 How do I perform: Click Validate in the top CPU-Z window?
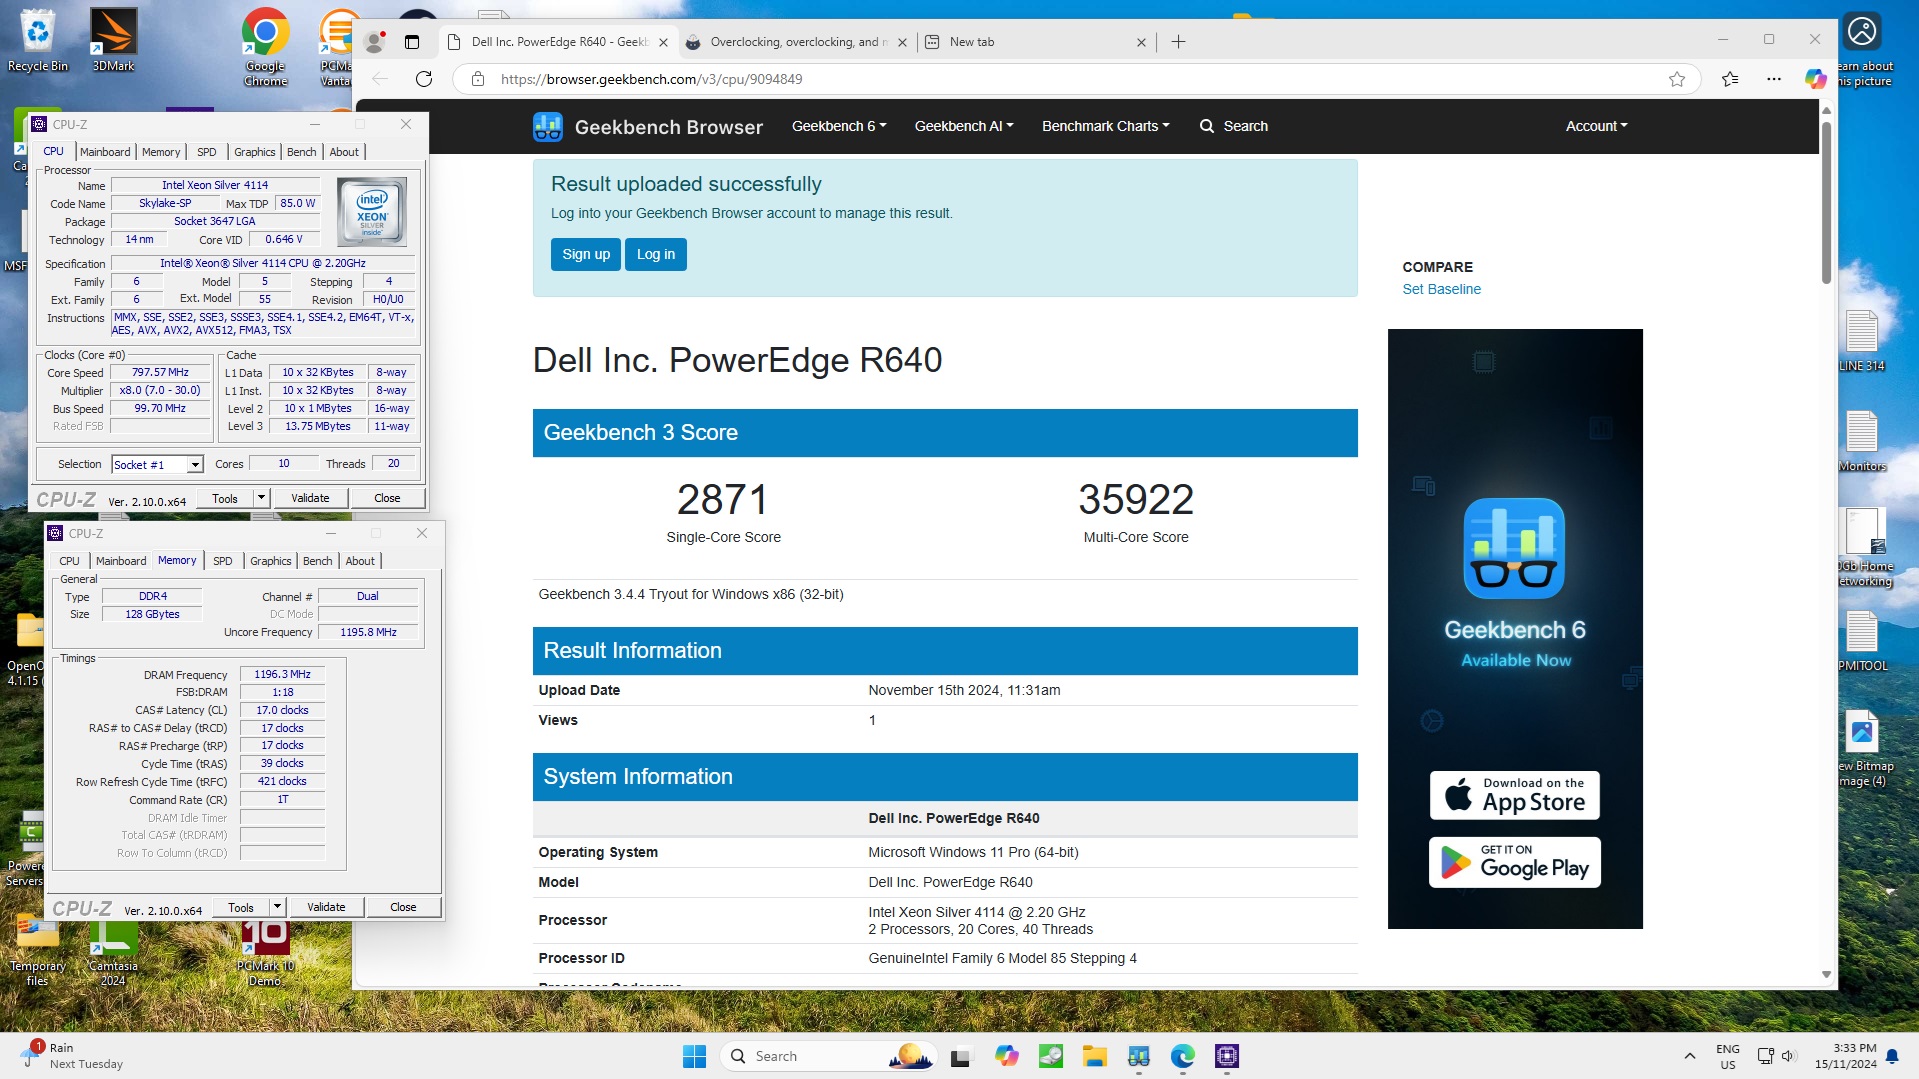[x=310, y=498]
